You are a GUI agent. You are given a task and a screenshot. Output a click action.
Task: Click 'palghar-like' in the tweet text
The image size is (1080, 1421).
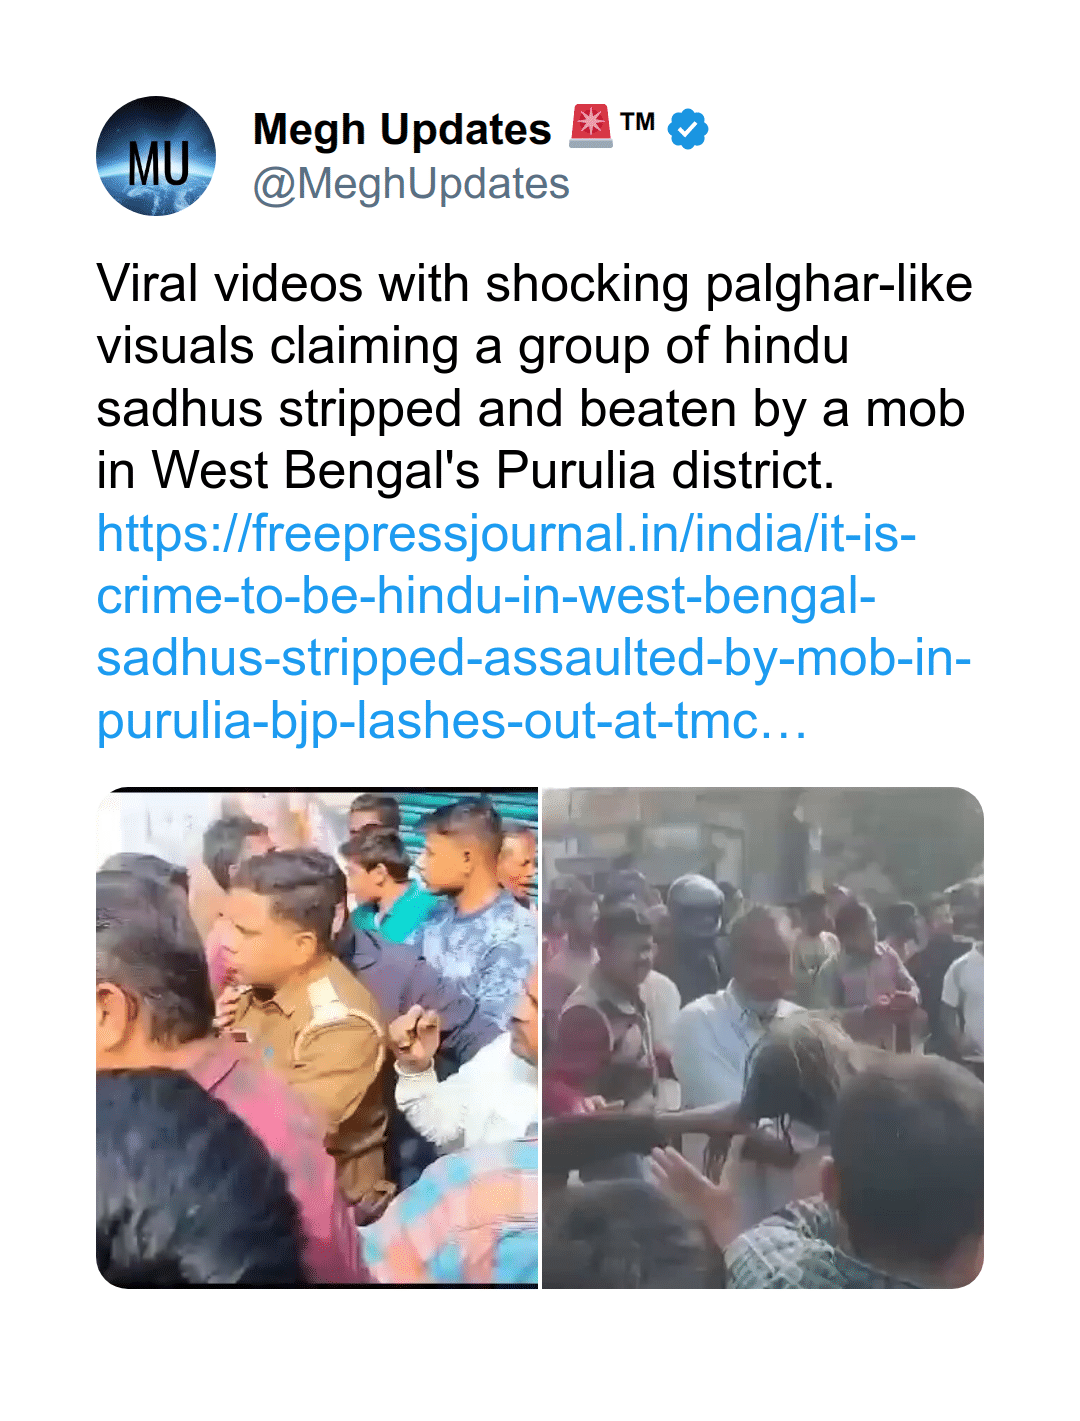click(839, 284)
